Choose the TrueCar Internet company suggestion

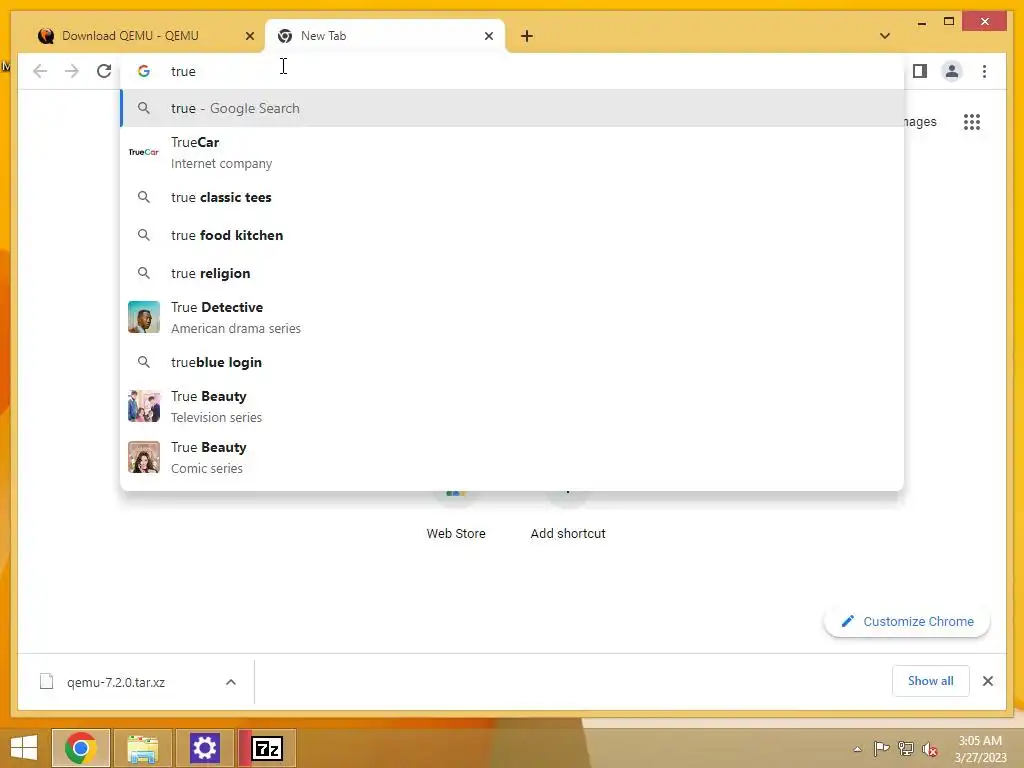pyautogui.click(x=512, y=153)
